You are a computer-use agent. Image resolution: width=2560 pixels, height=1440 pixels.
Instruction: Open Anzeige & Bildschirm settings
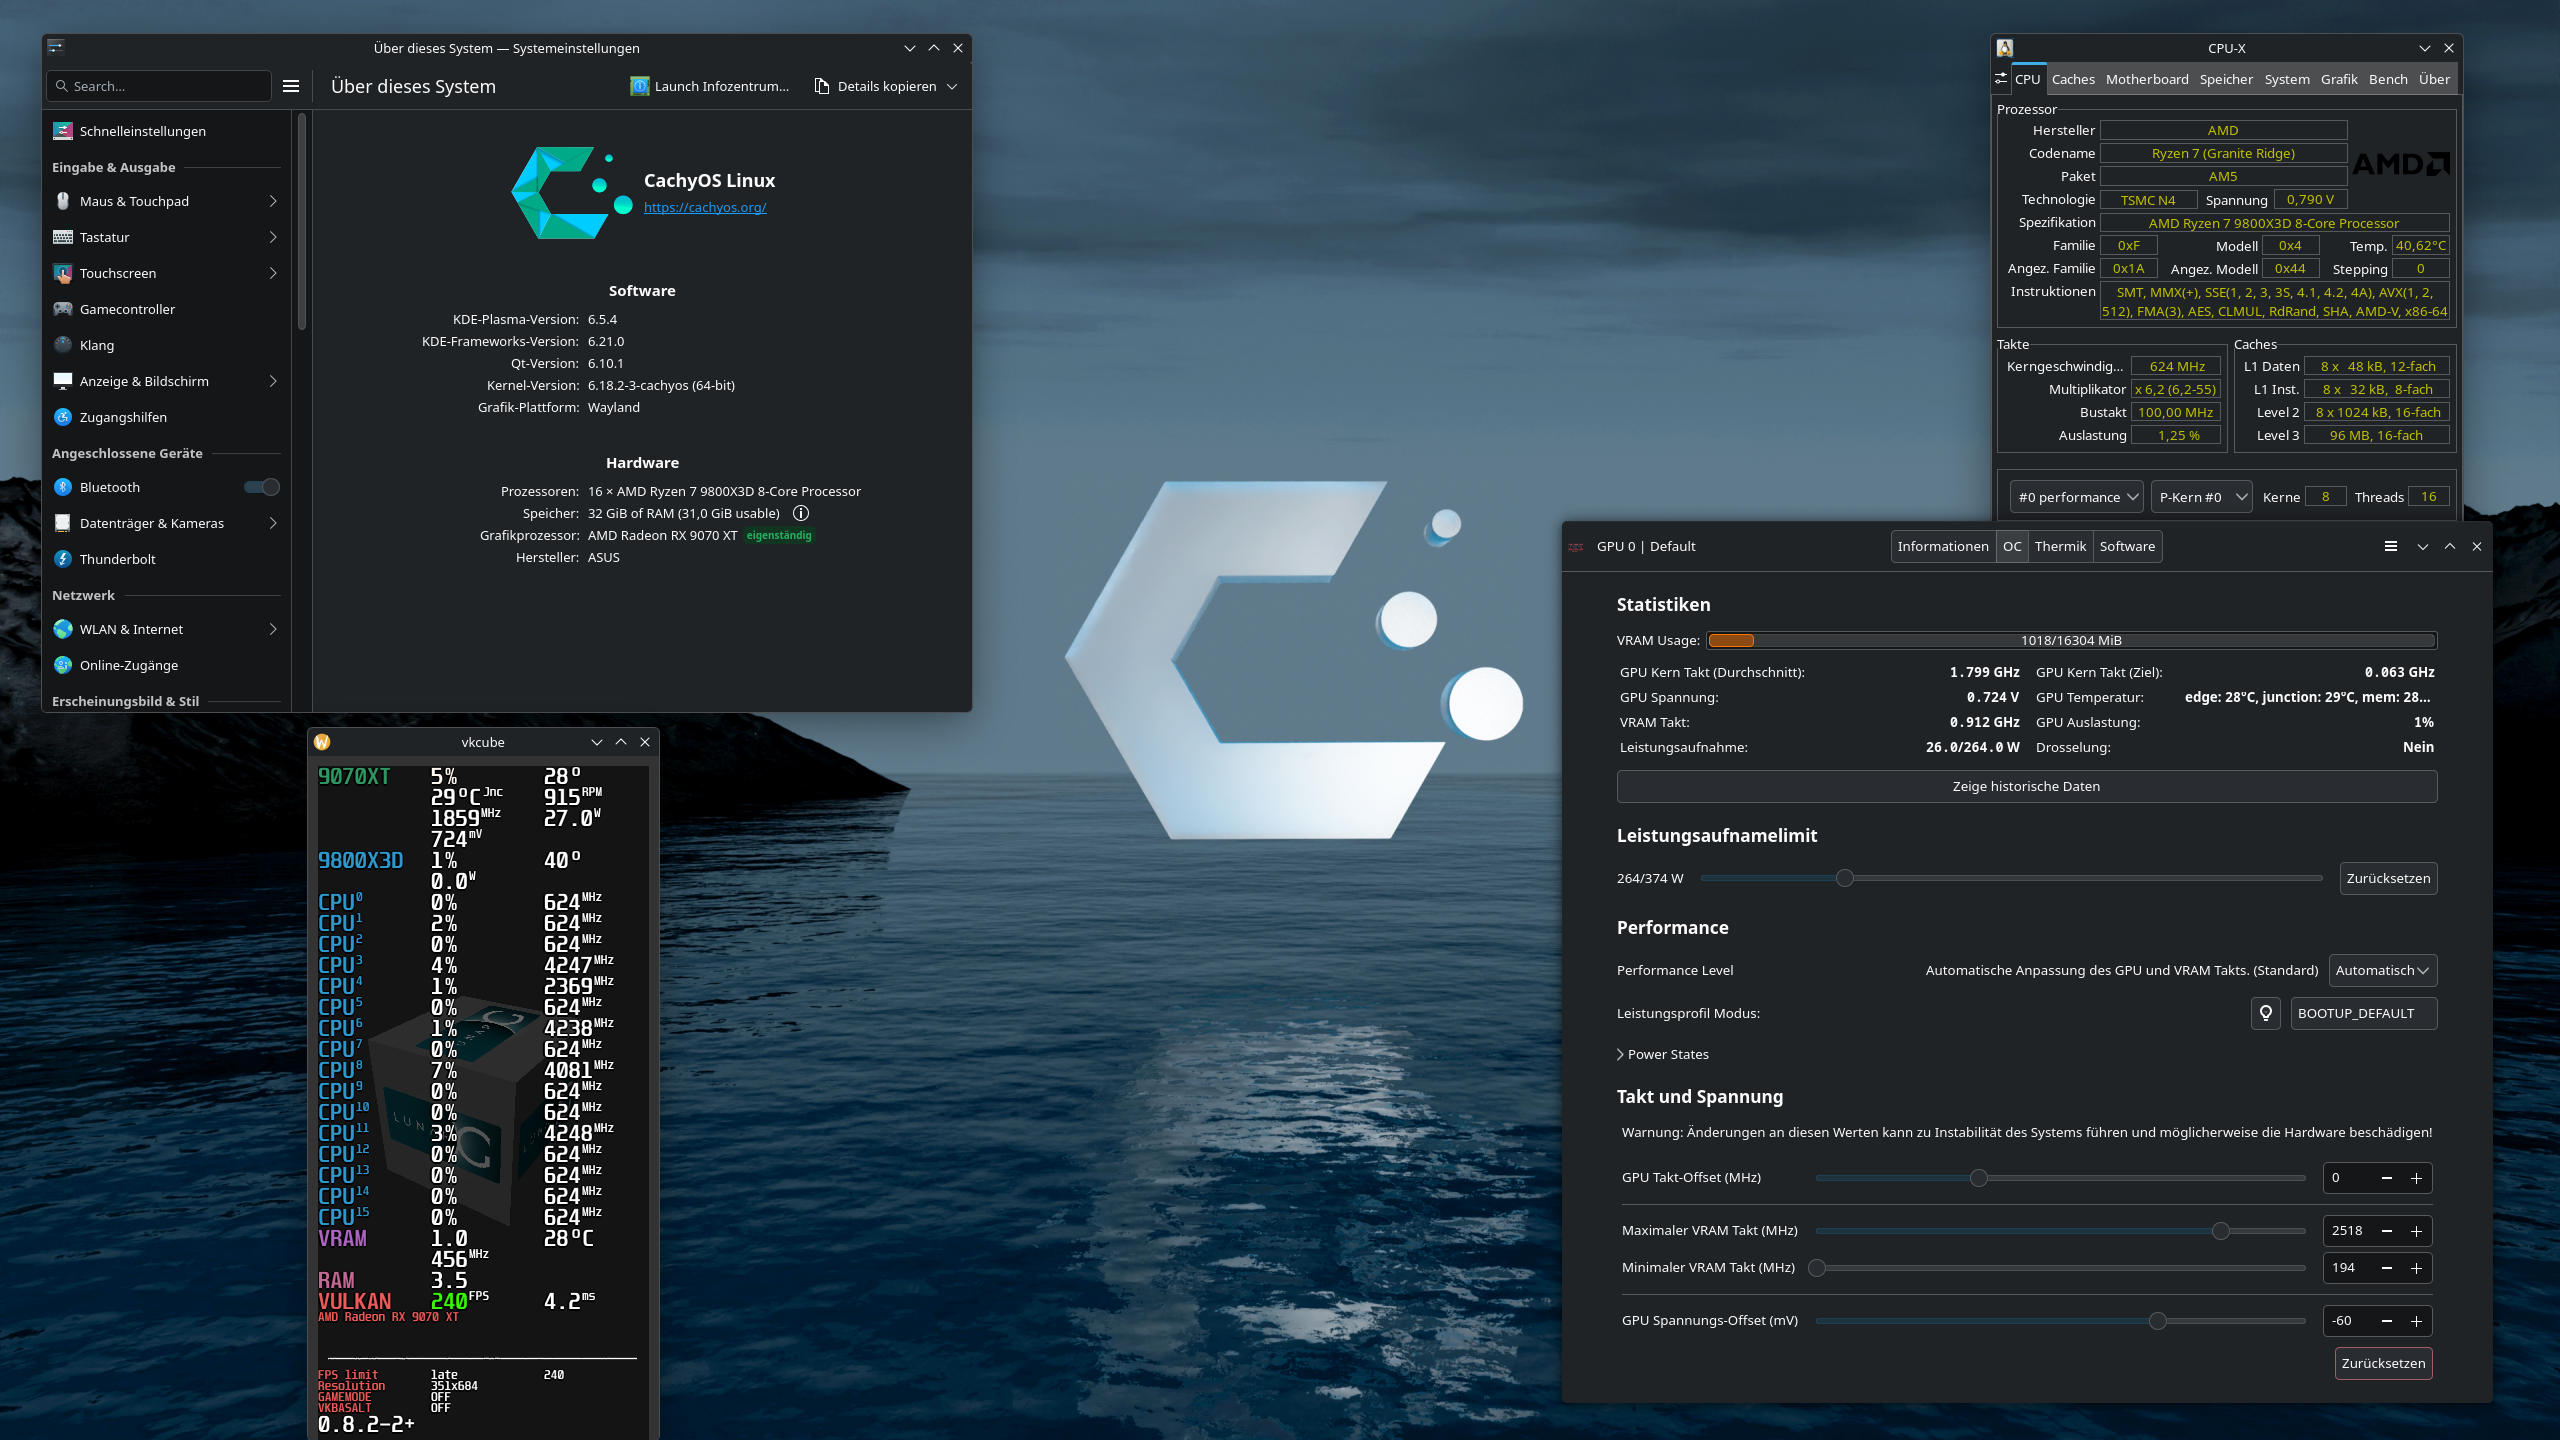tap(167, 381)
